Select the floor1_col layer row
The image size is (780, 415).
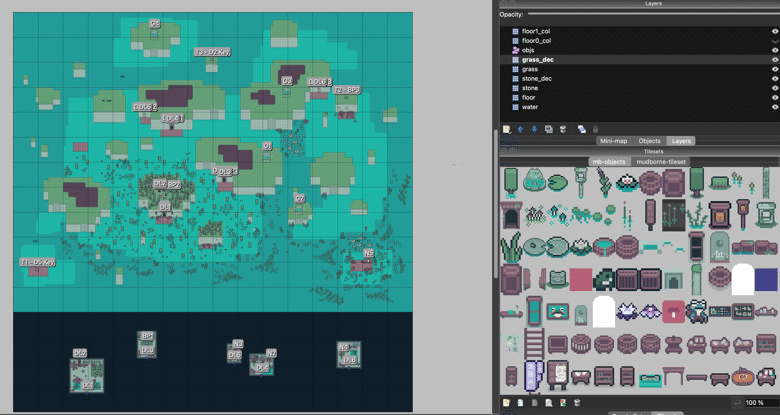point(640,31)
